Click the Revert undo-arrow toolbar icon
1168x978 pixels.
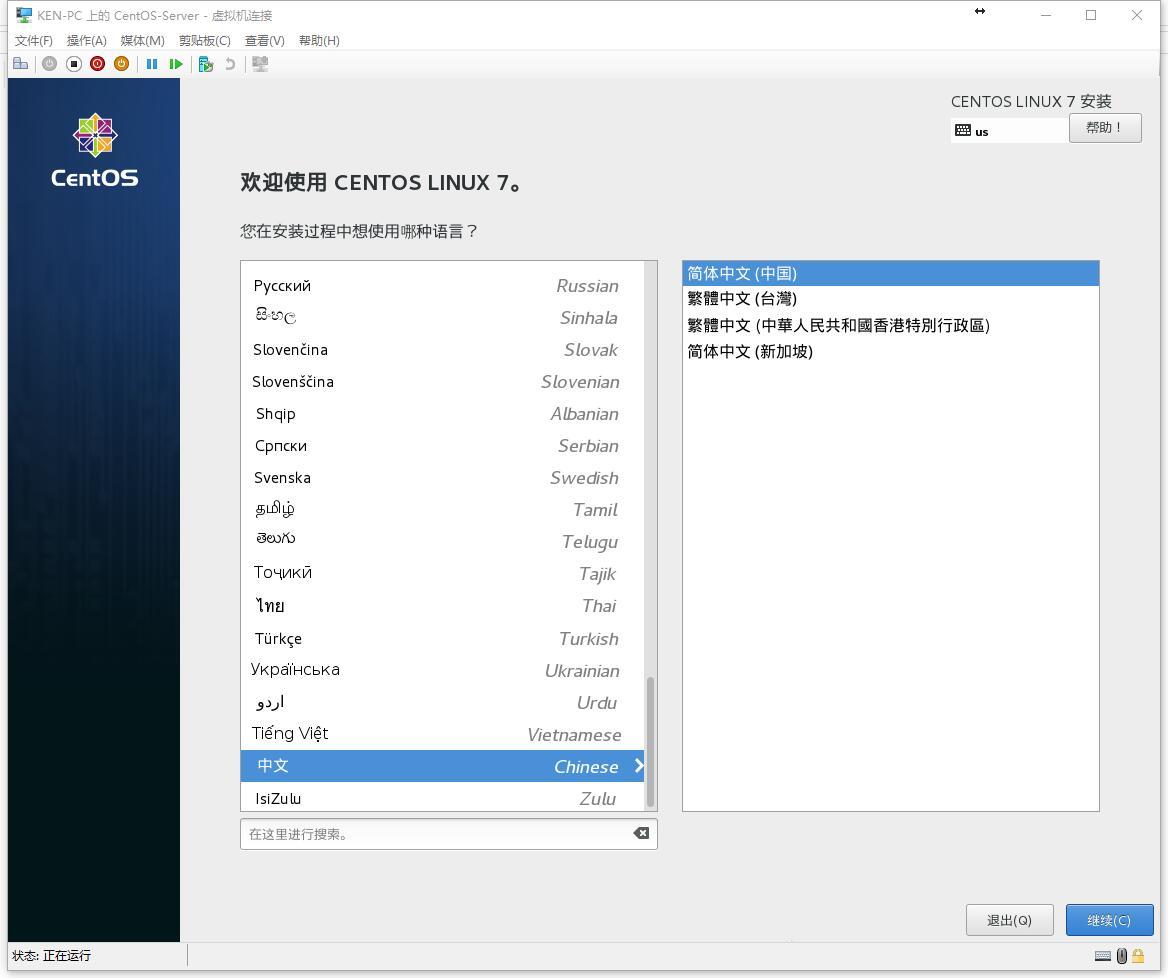click(230, 64)
